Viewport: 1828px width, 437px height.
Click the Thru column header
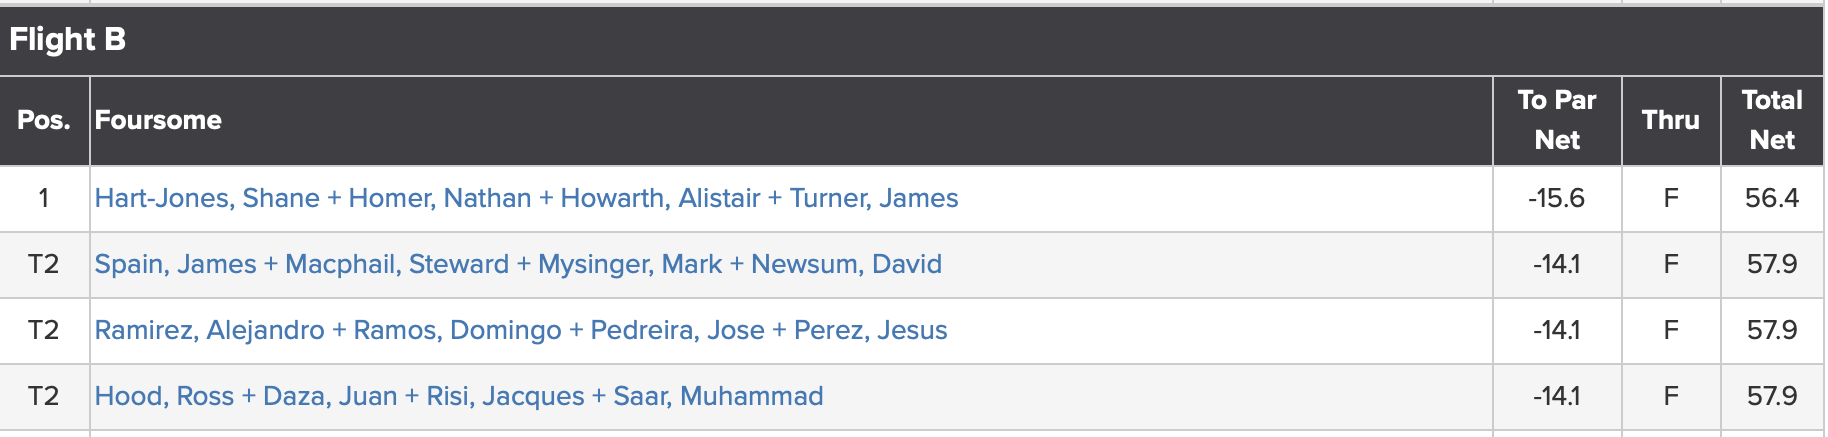tap(1671, 120)
